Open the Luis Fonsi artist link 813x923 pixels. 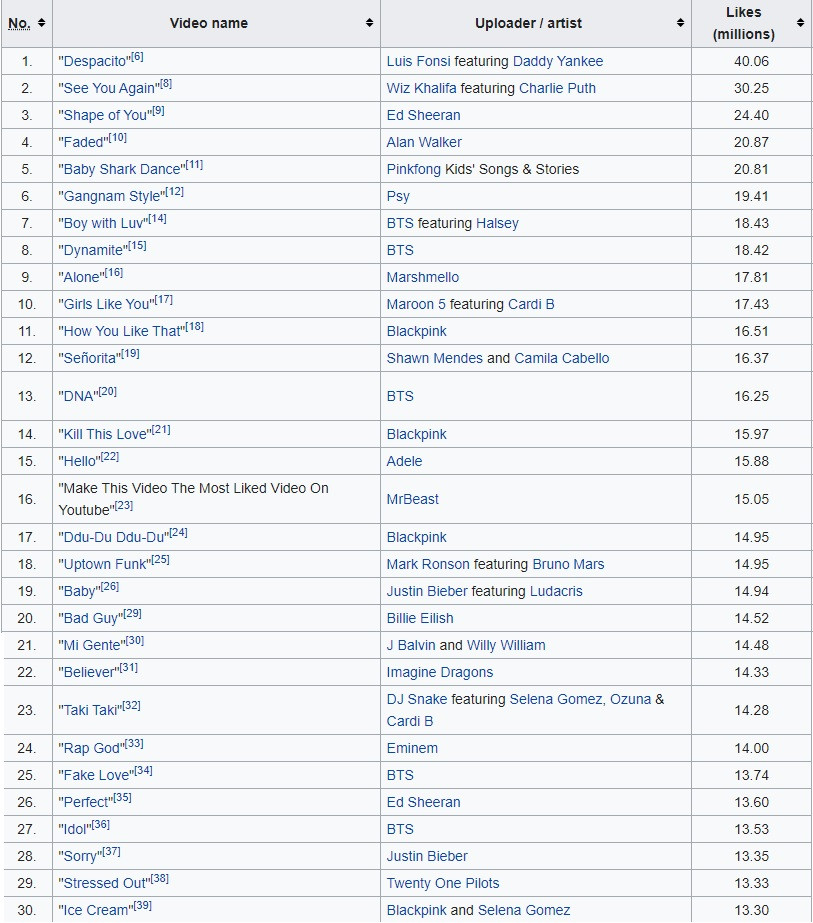pyautogui.click(x=418, y=61)
